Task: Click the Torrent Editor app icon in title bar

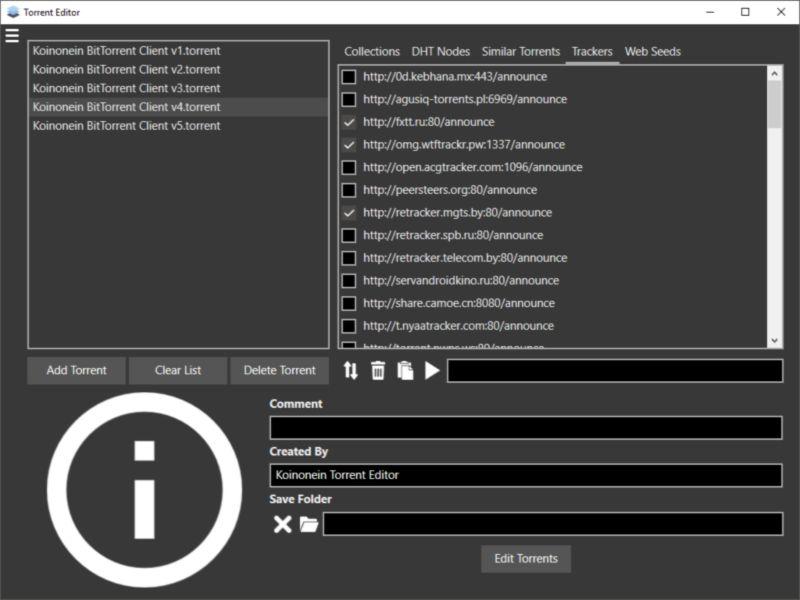Action: click(13, 12)
